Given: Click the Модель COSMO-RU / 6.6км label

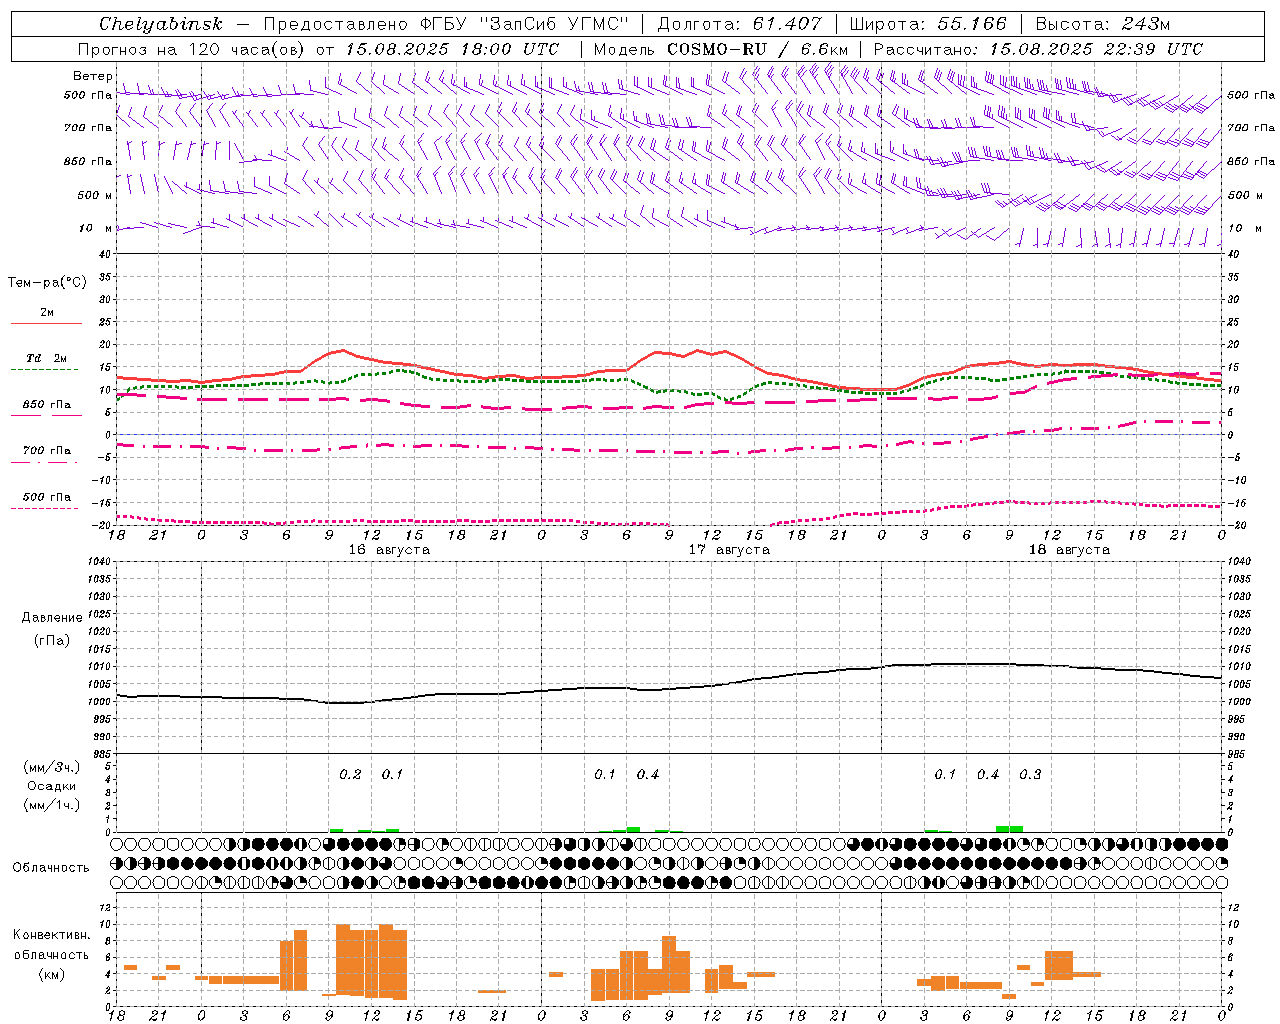Looking at the screenshot, I should [x=721, y=49].
